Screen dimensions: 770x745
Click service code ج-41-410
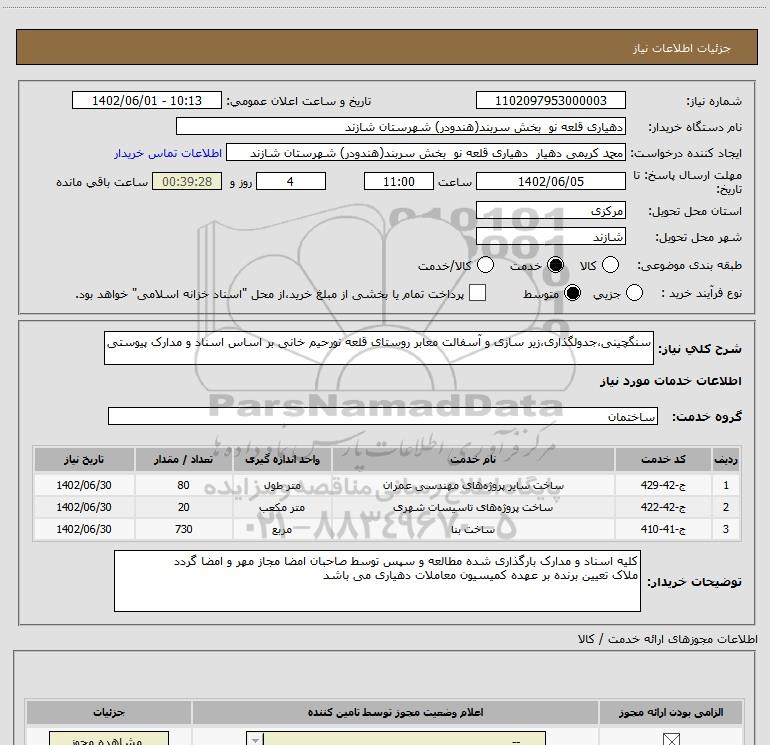coord(663,529)
